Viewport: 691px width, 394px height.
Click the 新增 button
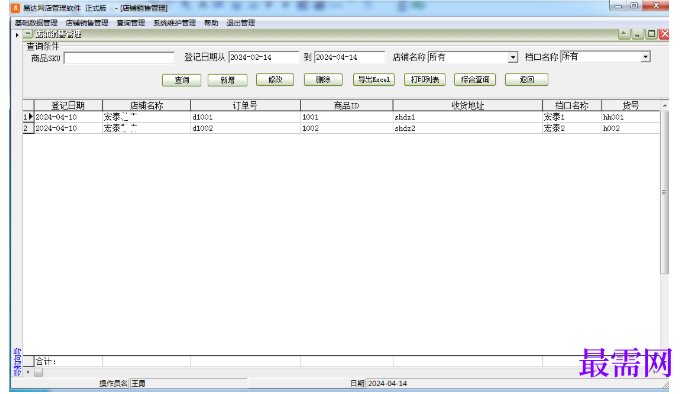coord(227,80)
